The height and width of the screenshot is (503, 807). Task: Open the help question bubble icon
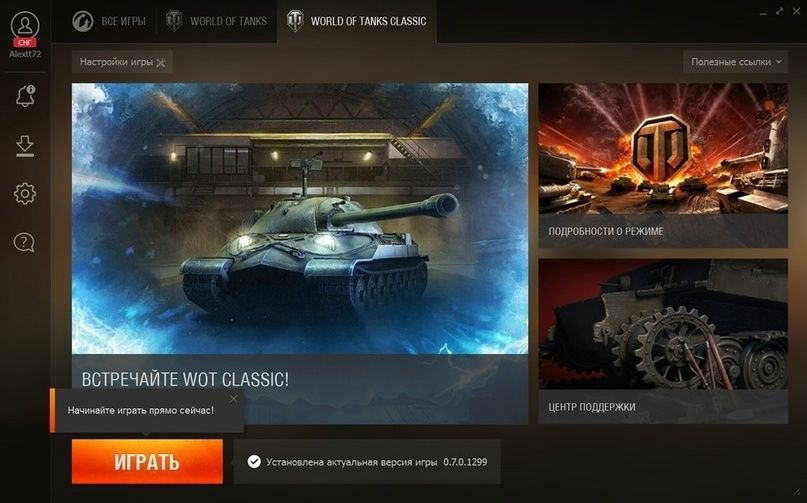pos(24,242)
